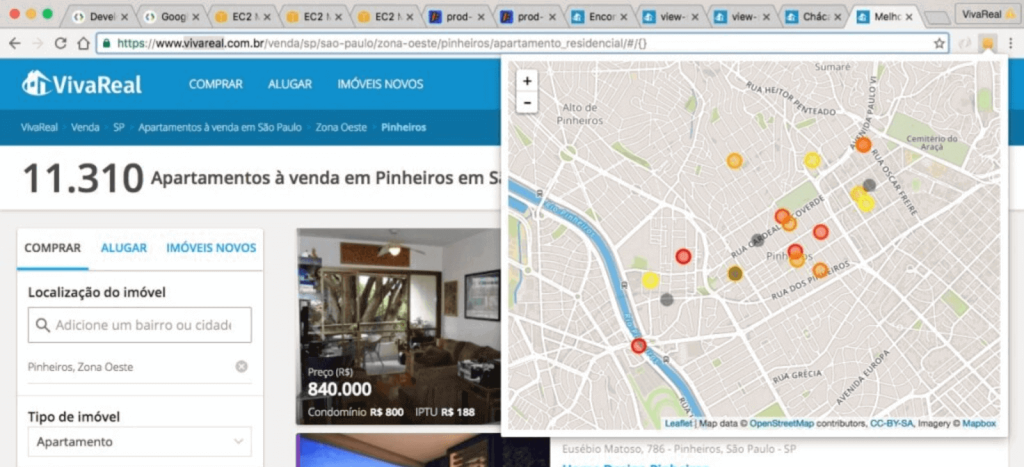Select the ALUGAR tab in the filter panel
Image resolution: width=1024 pixels, height=467 pixels.
pos(123,248)
